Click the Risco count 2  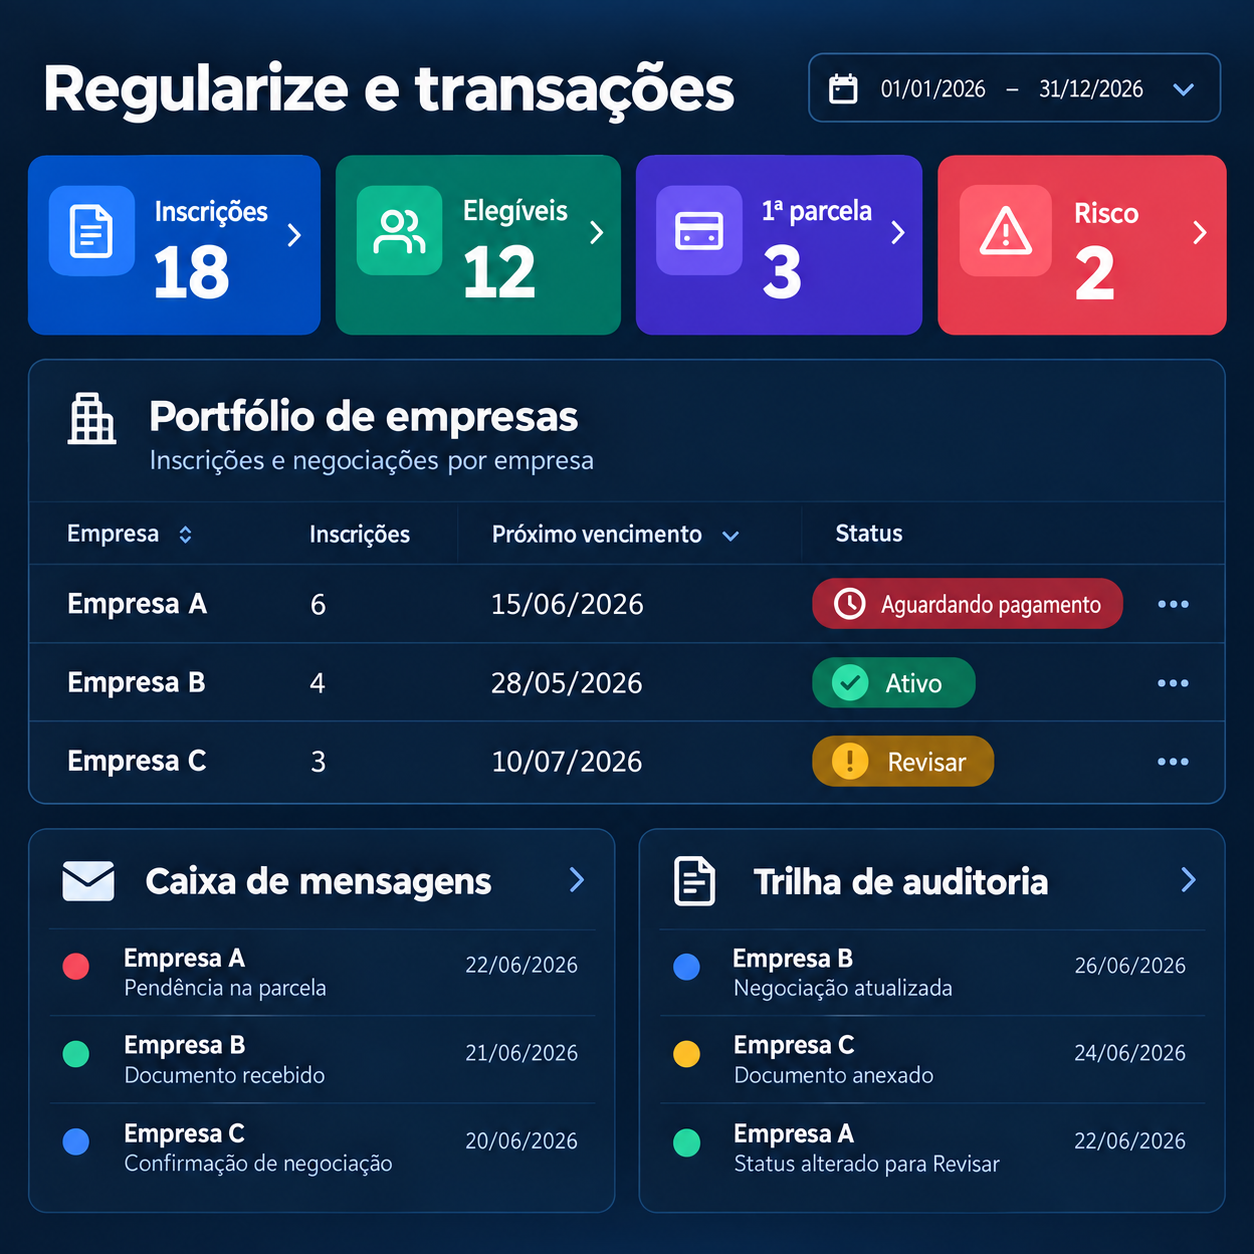coord(1095,273)
